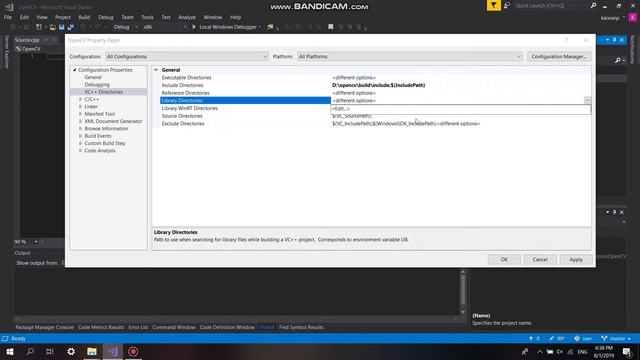Viewport: 640px width, 360px height.
Task: Open Task View on the taskbar
Action: click(50, 351)
